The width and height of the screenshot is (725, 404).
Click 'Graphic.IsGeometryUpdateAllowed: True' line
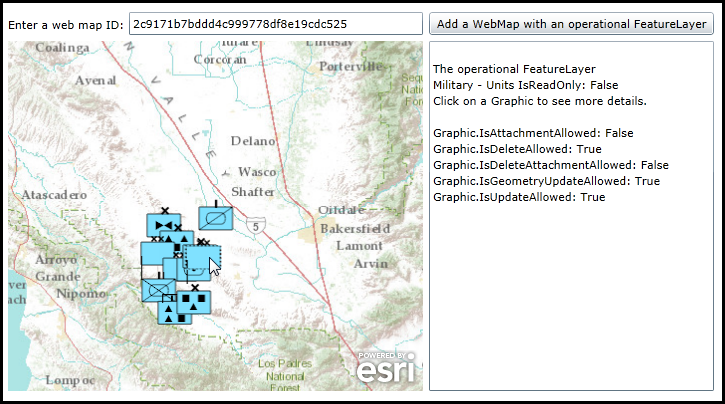547,181
